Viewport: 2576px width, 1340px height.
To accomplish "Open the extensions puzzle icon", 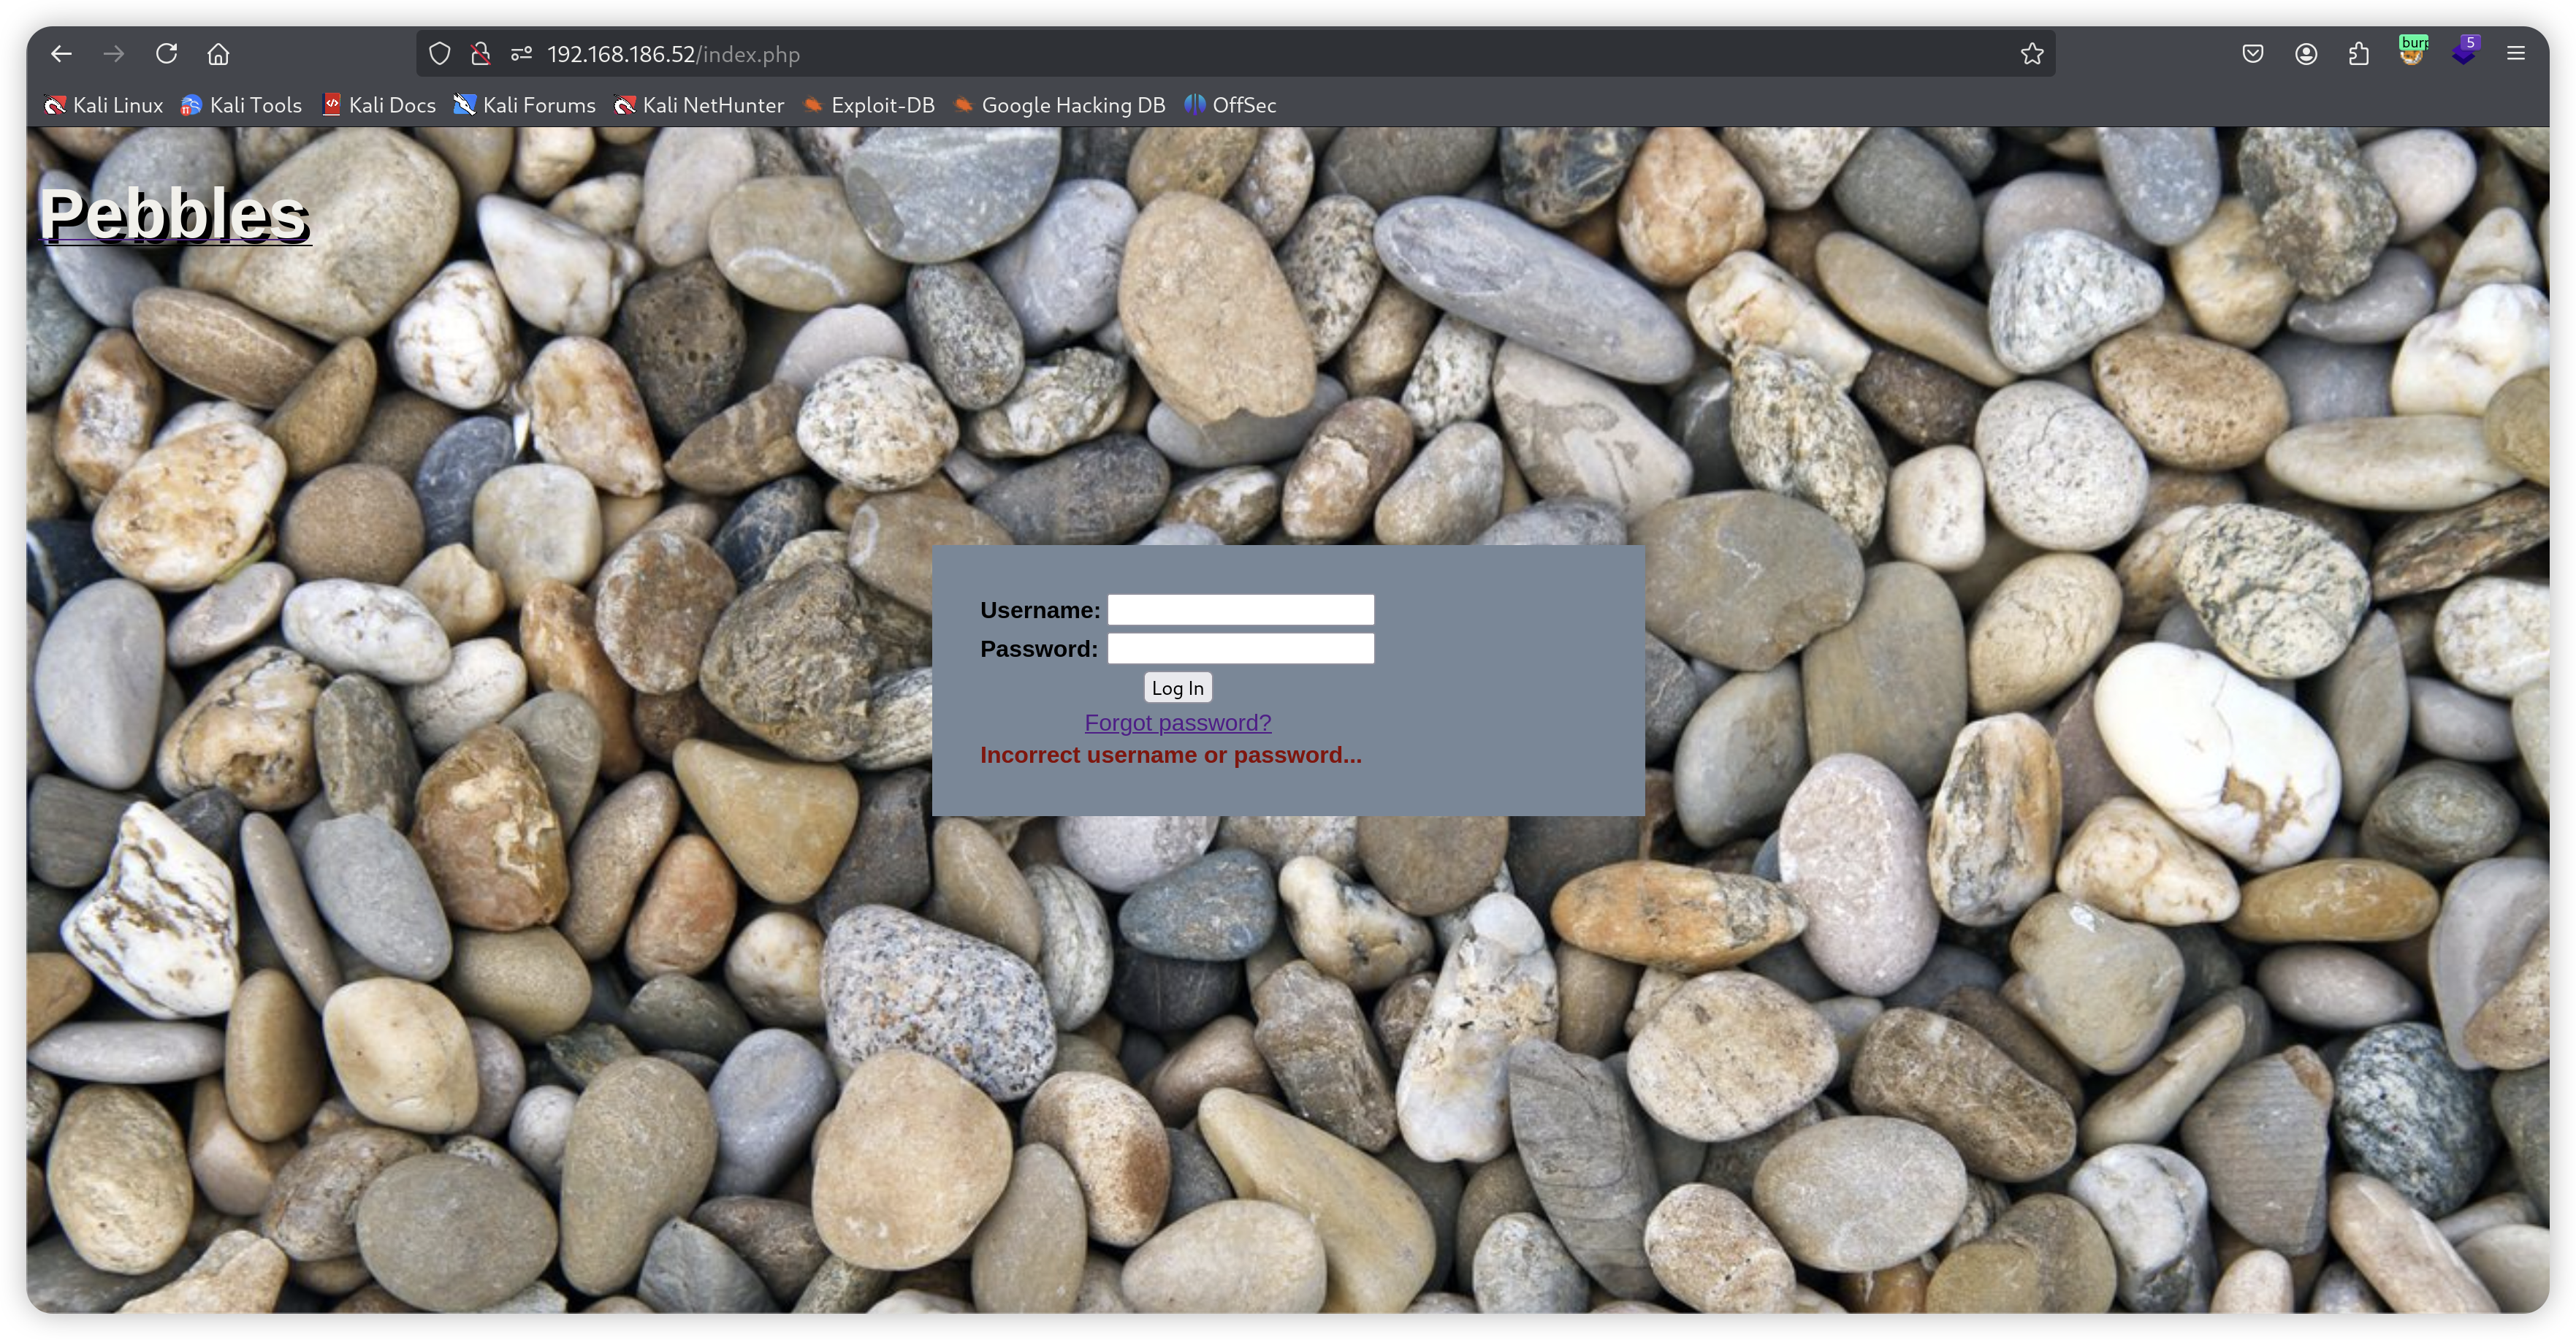I will pos(2359,54).
